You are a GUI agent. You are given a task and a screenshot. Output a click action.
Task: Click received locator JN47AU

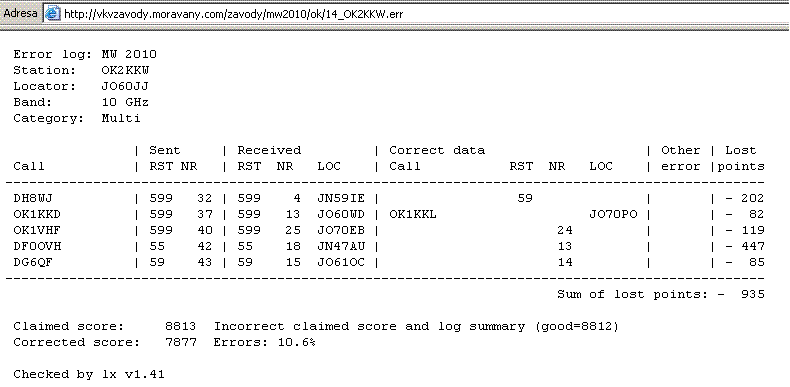pos(341,246)
